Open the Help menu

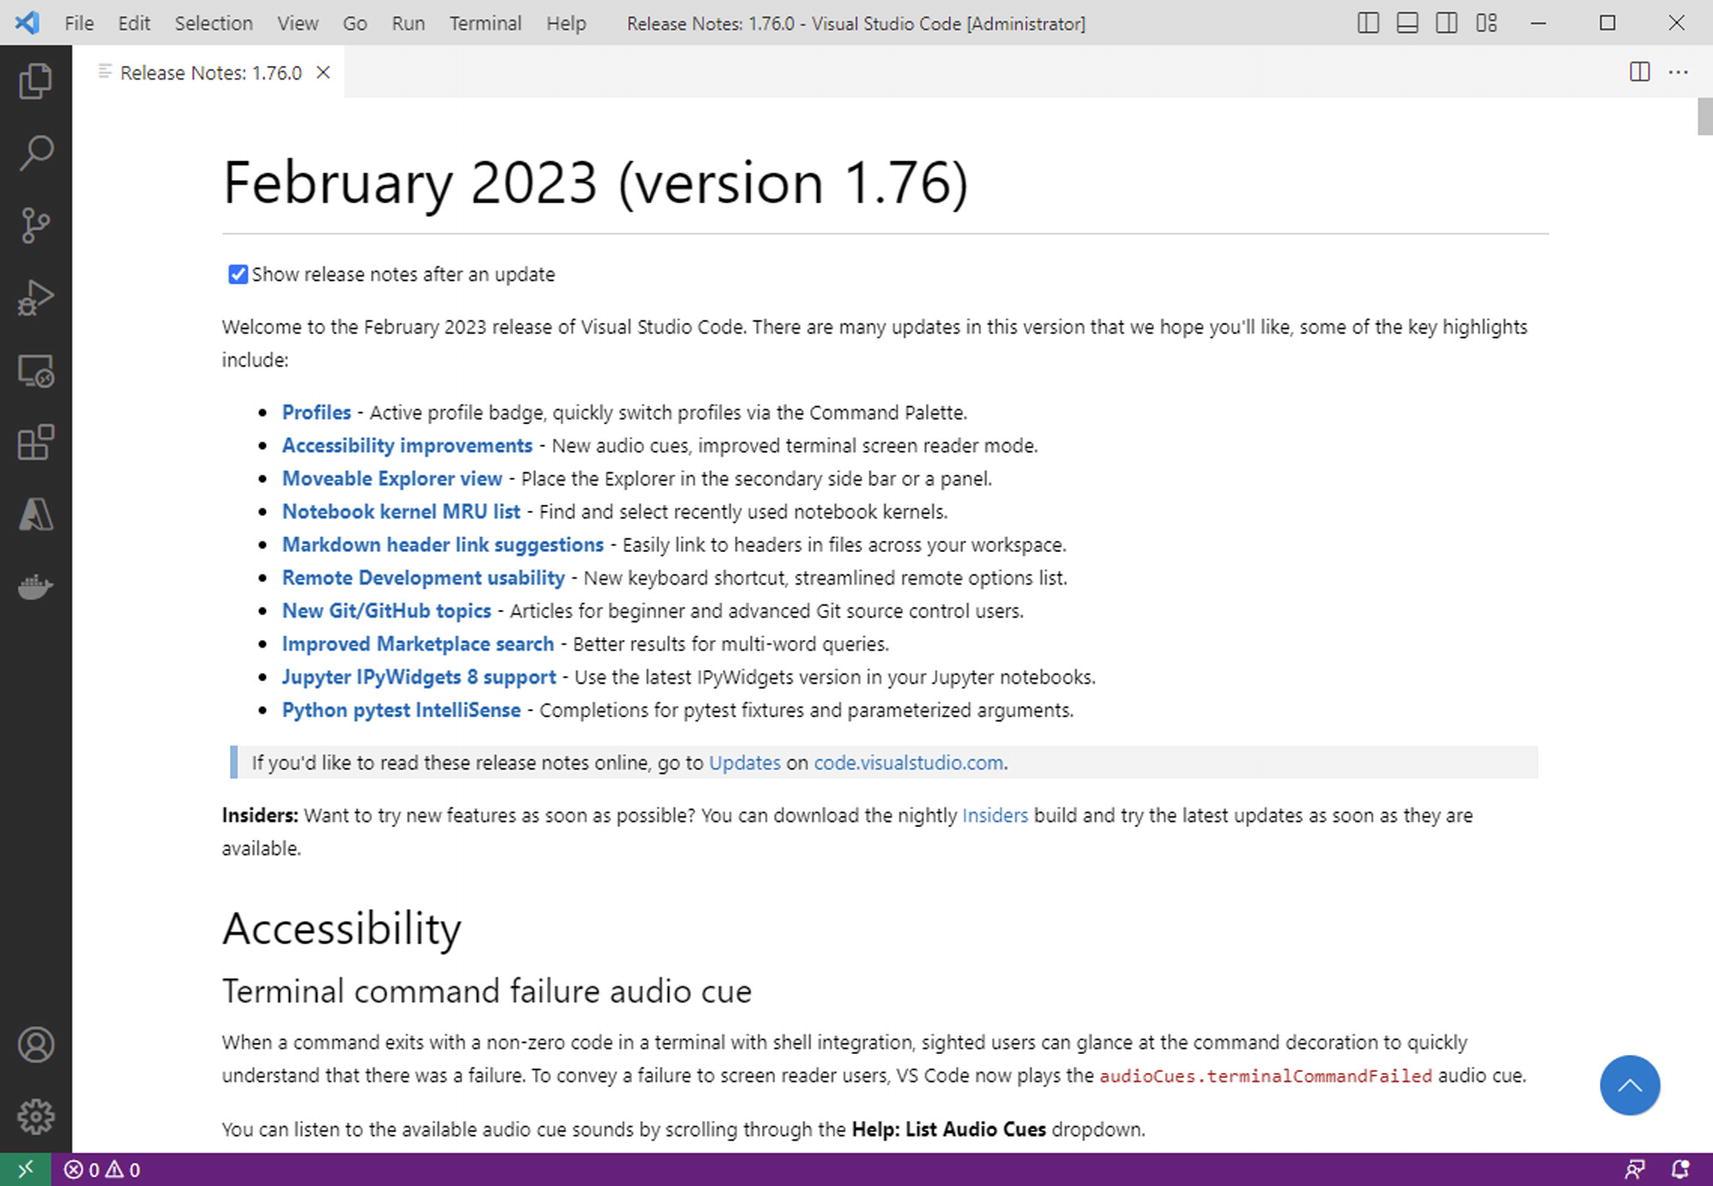click(x=566, y=23)
